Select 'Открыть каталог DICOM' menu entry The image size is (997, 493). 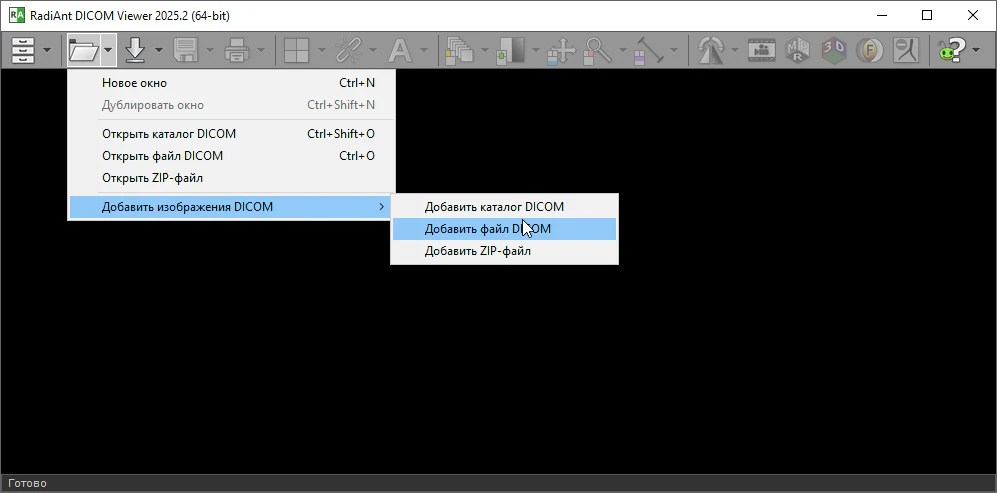pos(169,134)
